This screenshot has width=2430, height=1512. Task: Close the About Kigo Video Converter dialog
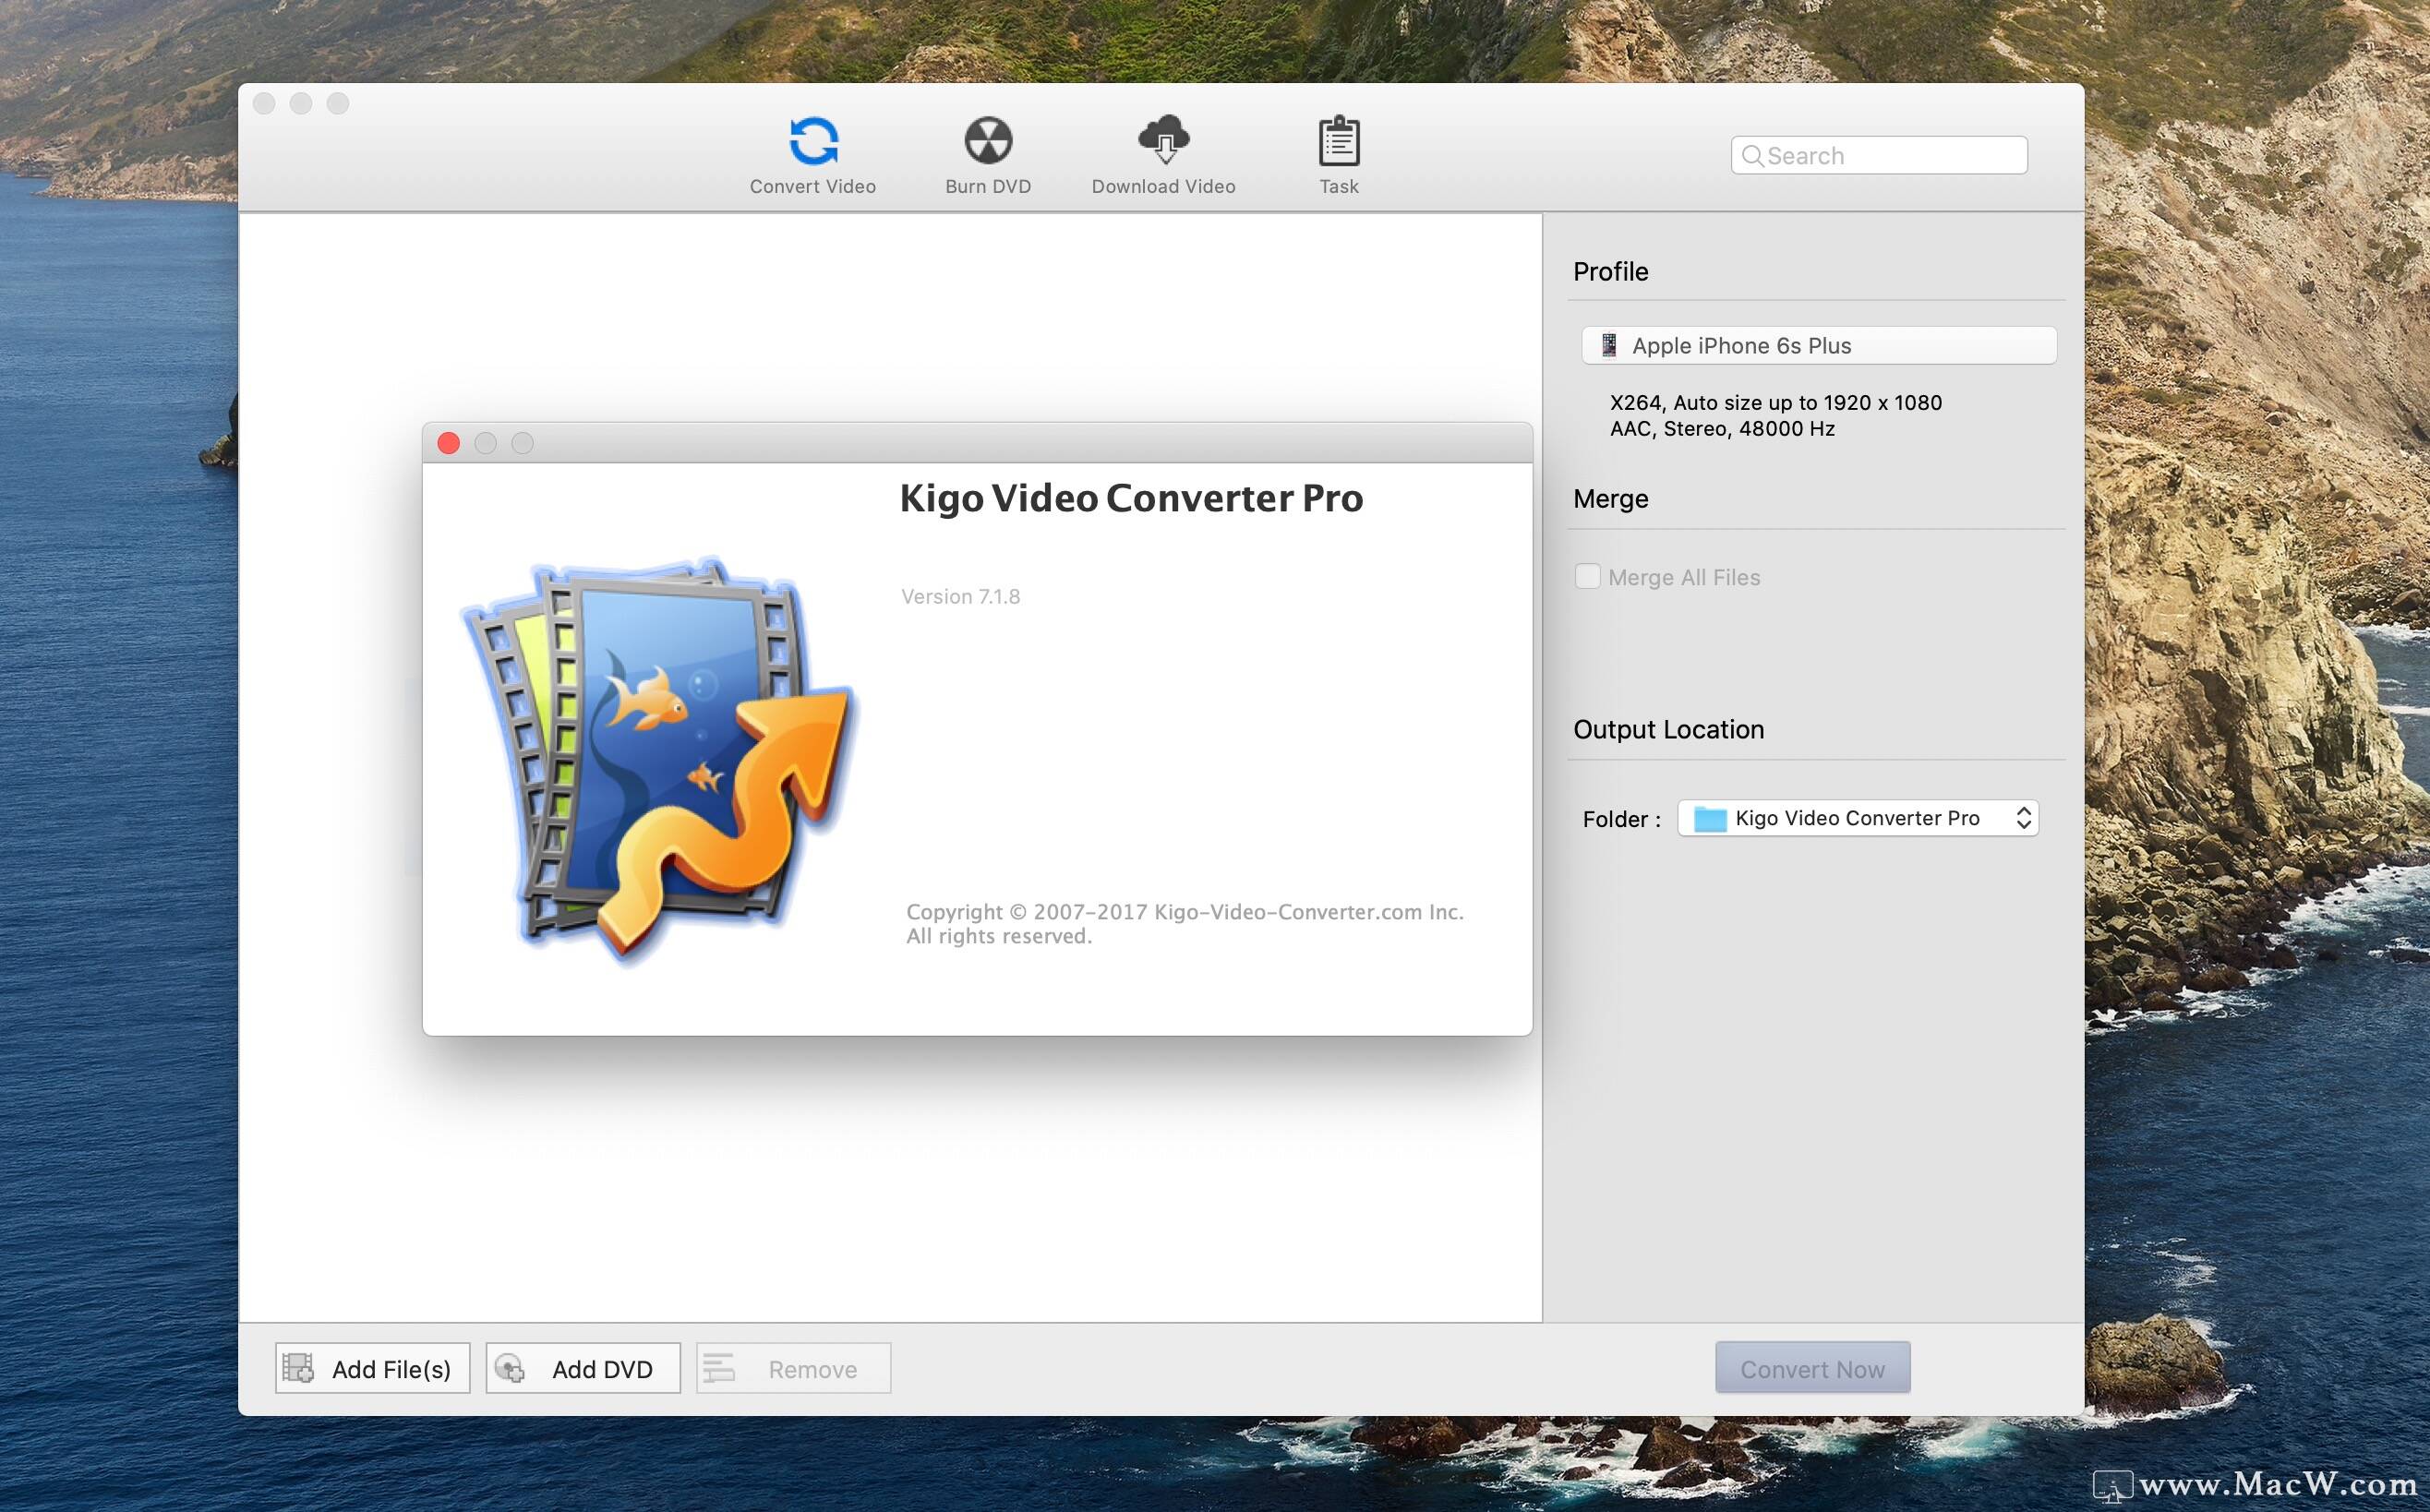point(448,443)
